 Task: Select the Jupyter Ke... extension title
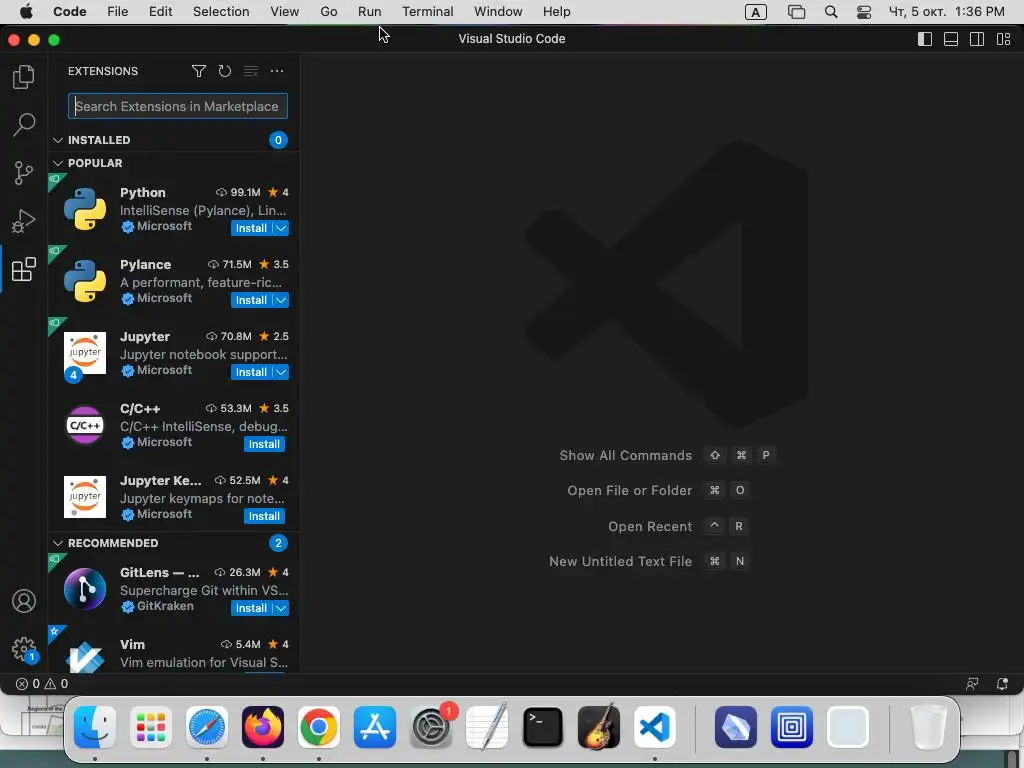(x=161, y=481)
